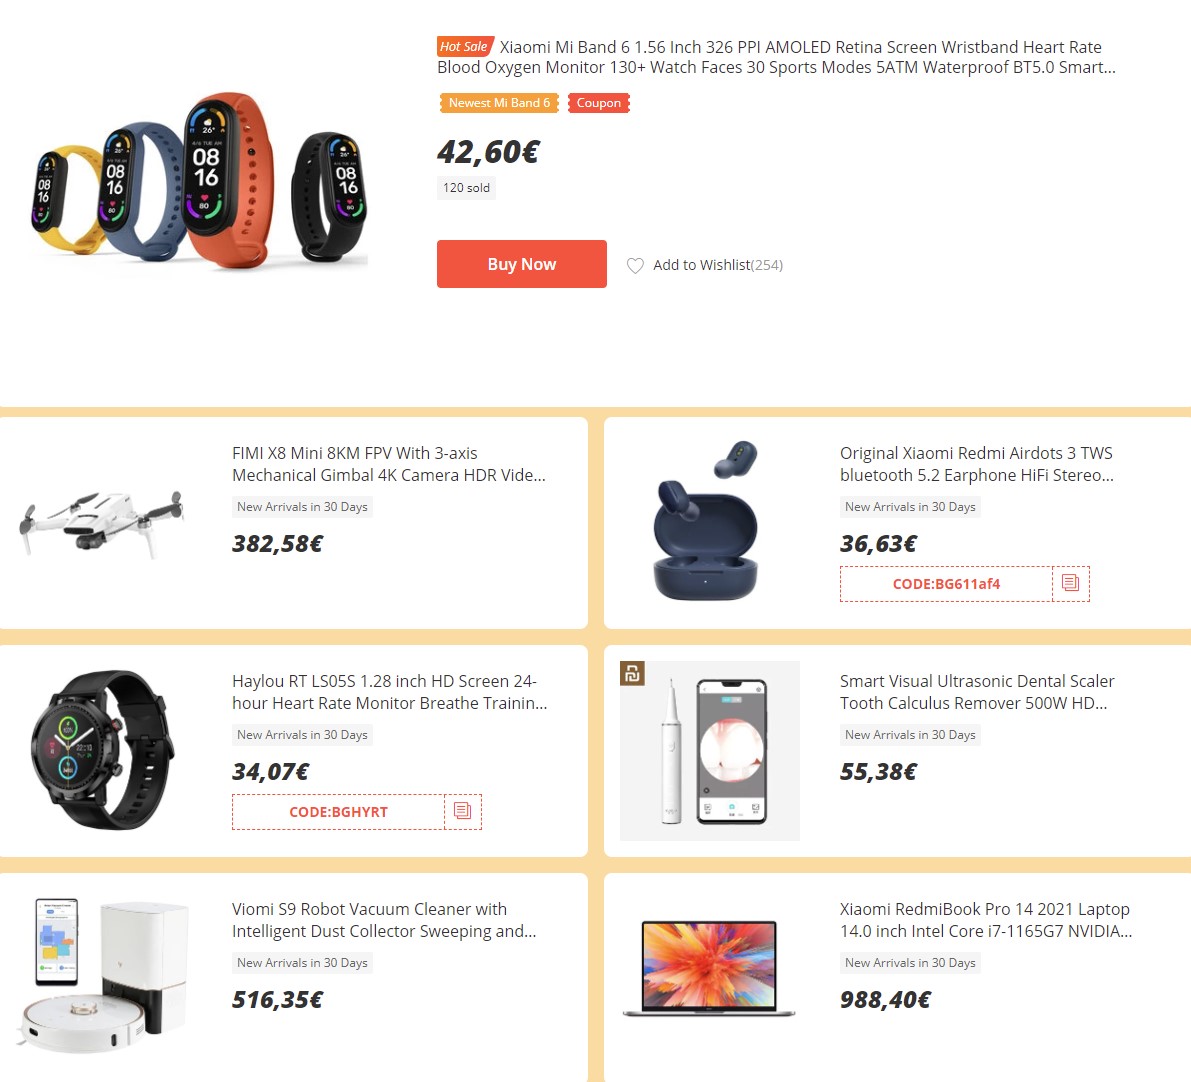
Task: Open Xiaomi Redmi Airdots 3 product link
Action: [x=977, y=464]
